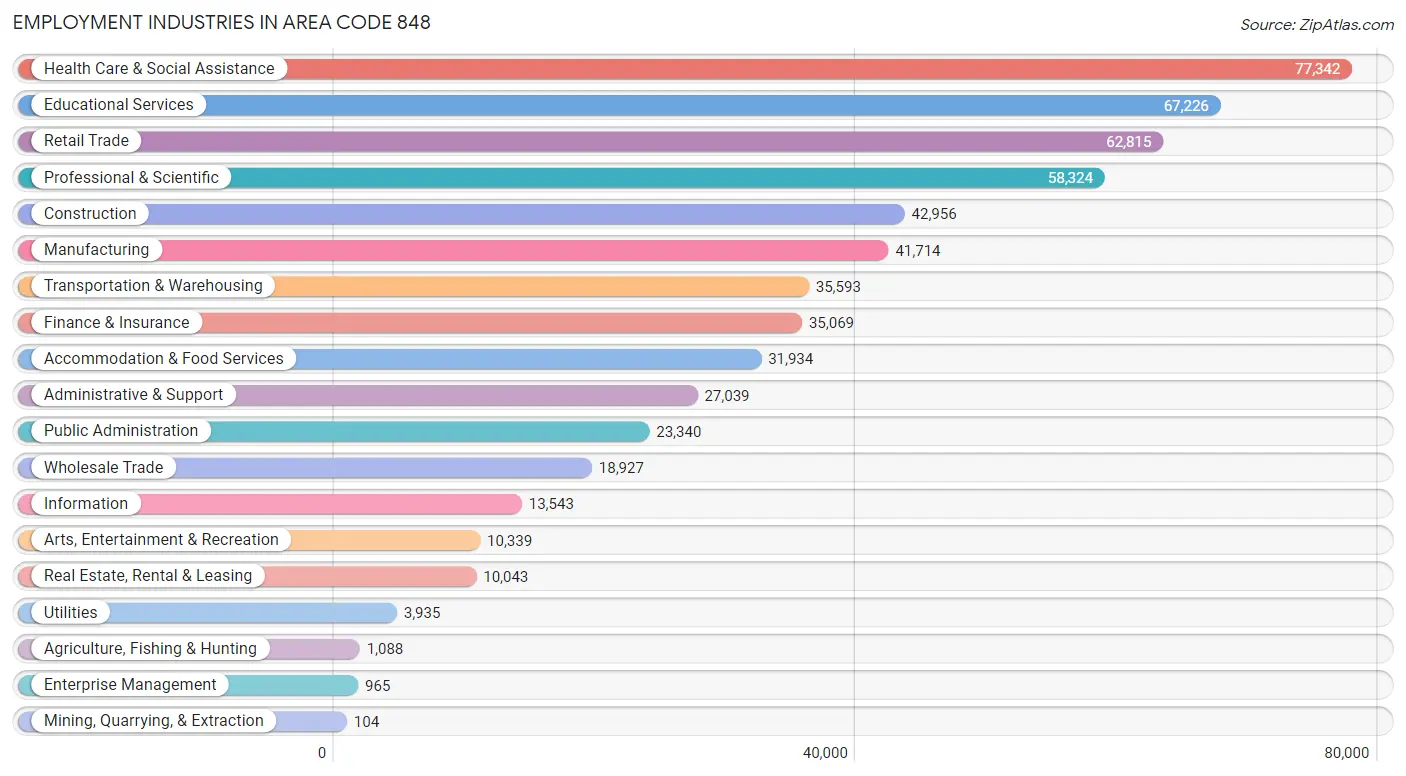1406x776 pixels.
Task: Click the Health Care & Social Assistance label
Action: (159, 68)
